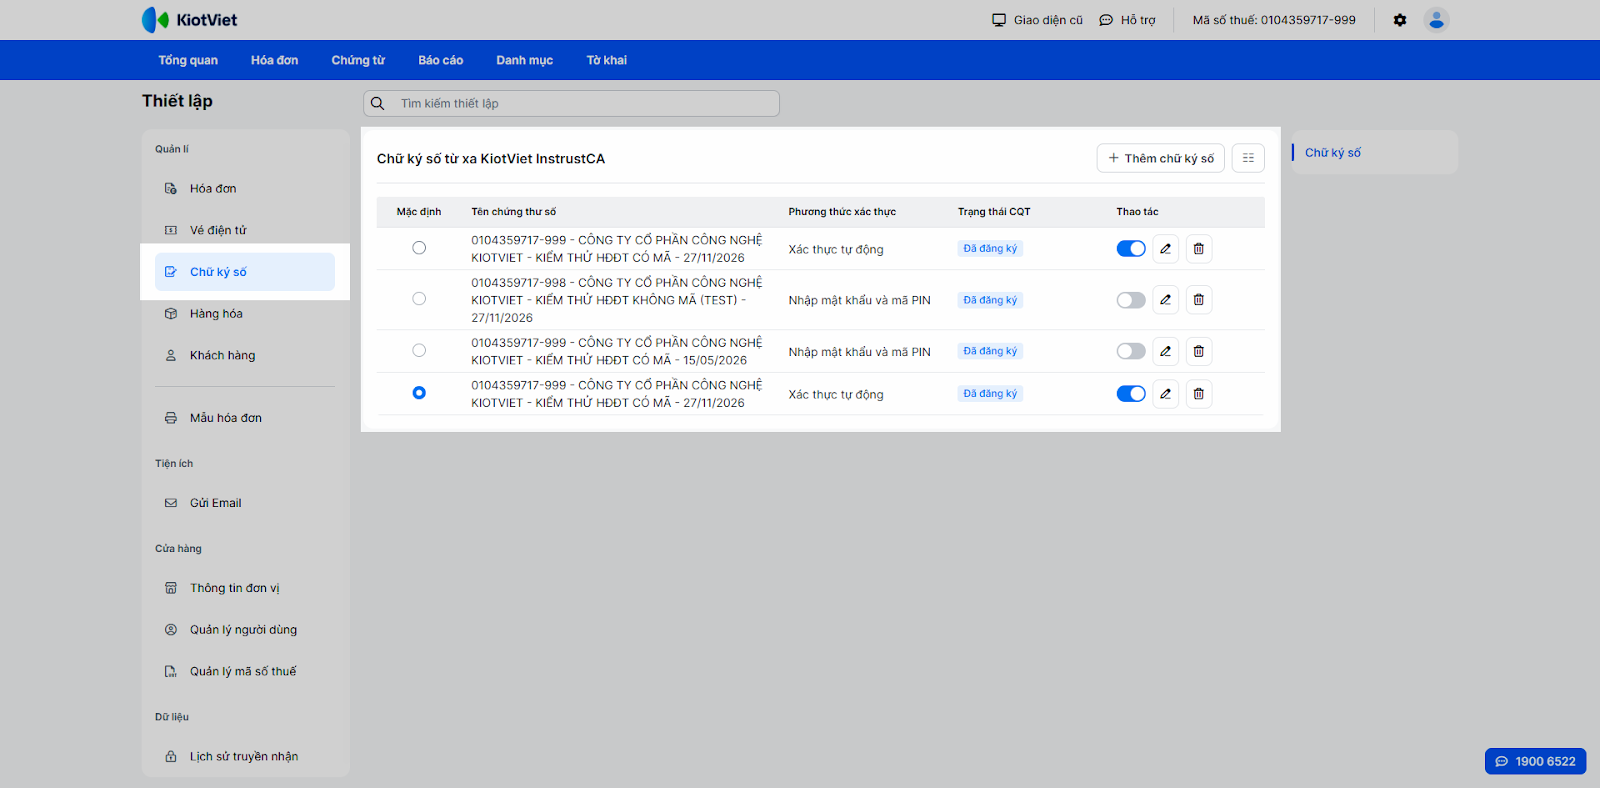Delete the 0104359717-998 certificate

point(1199,300)
